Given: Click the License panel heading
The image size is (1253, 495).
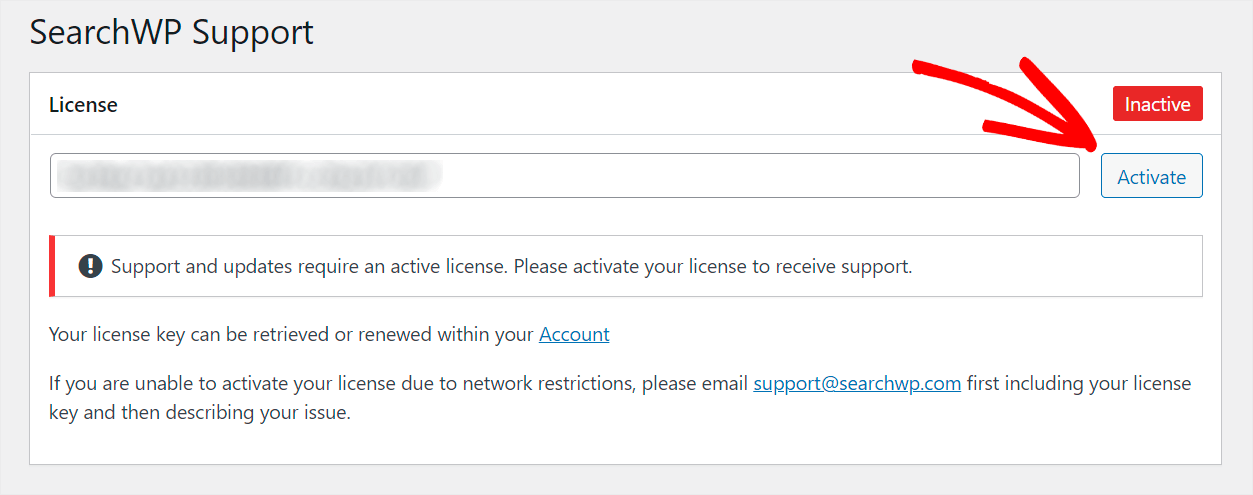Looking at the screenshot, I should tap(83, 105).
